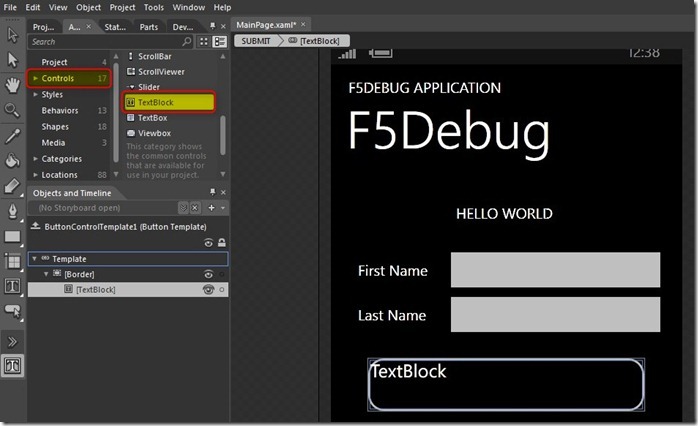Viewport: 698px width, 426px height.
Task: Collapse the Template tree node
Action: (34, 259)
